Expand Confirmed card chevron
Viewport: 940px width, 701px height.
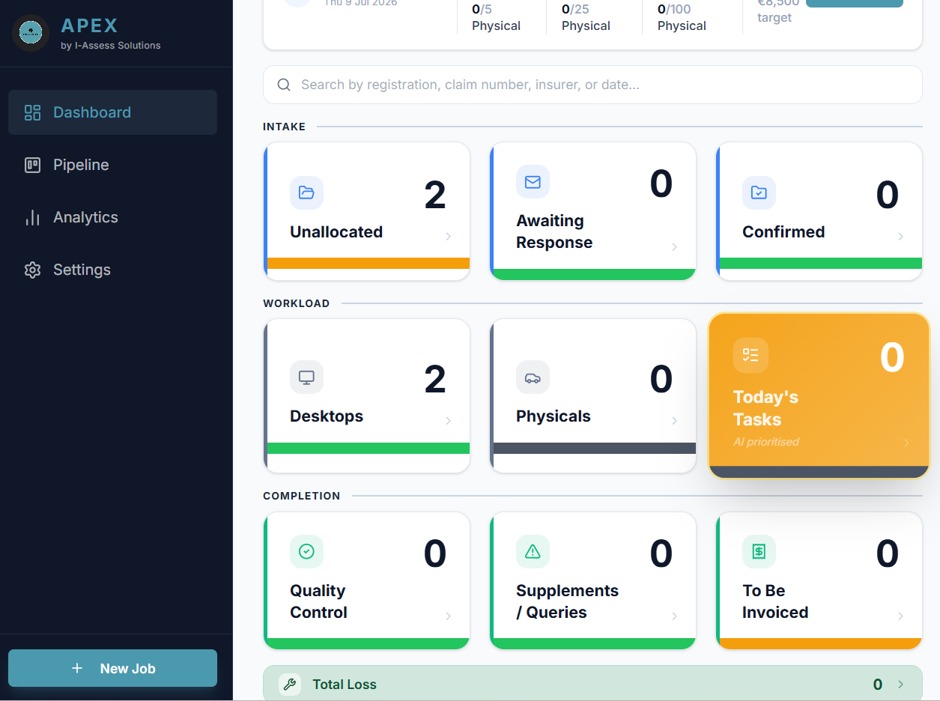[x=900, y=236]
